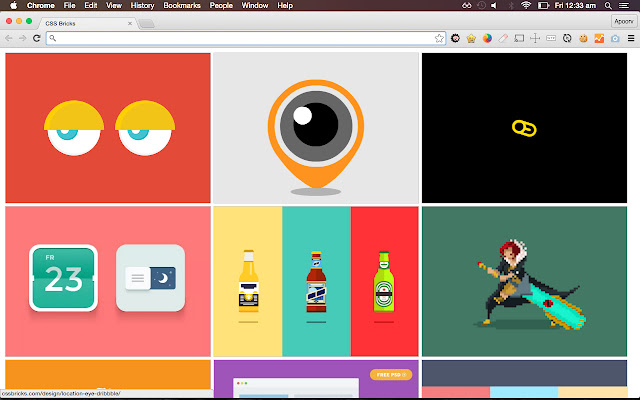The image size is (640, 400).
Task: Click the orange chart extension icon
Action: tap(599, 38)
